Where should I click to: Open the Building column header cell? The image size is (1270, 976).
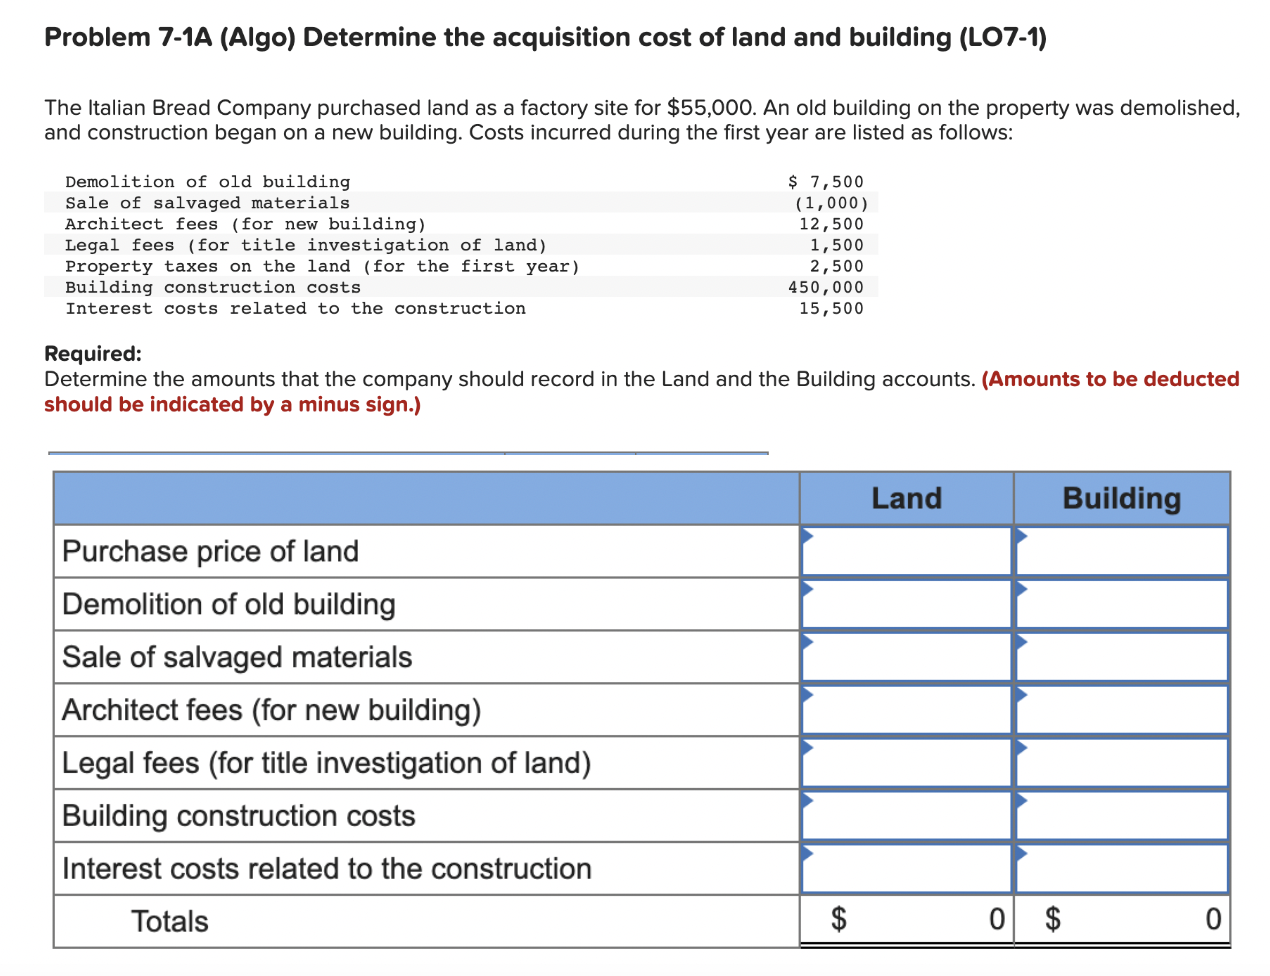pos(1121,498)
